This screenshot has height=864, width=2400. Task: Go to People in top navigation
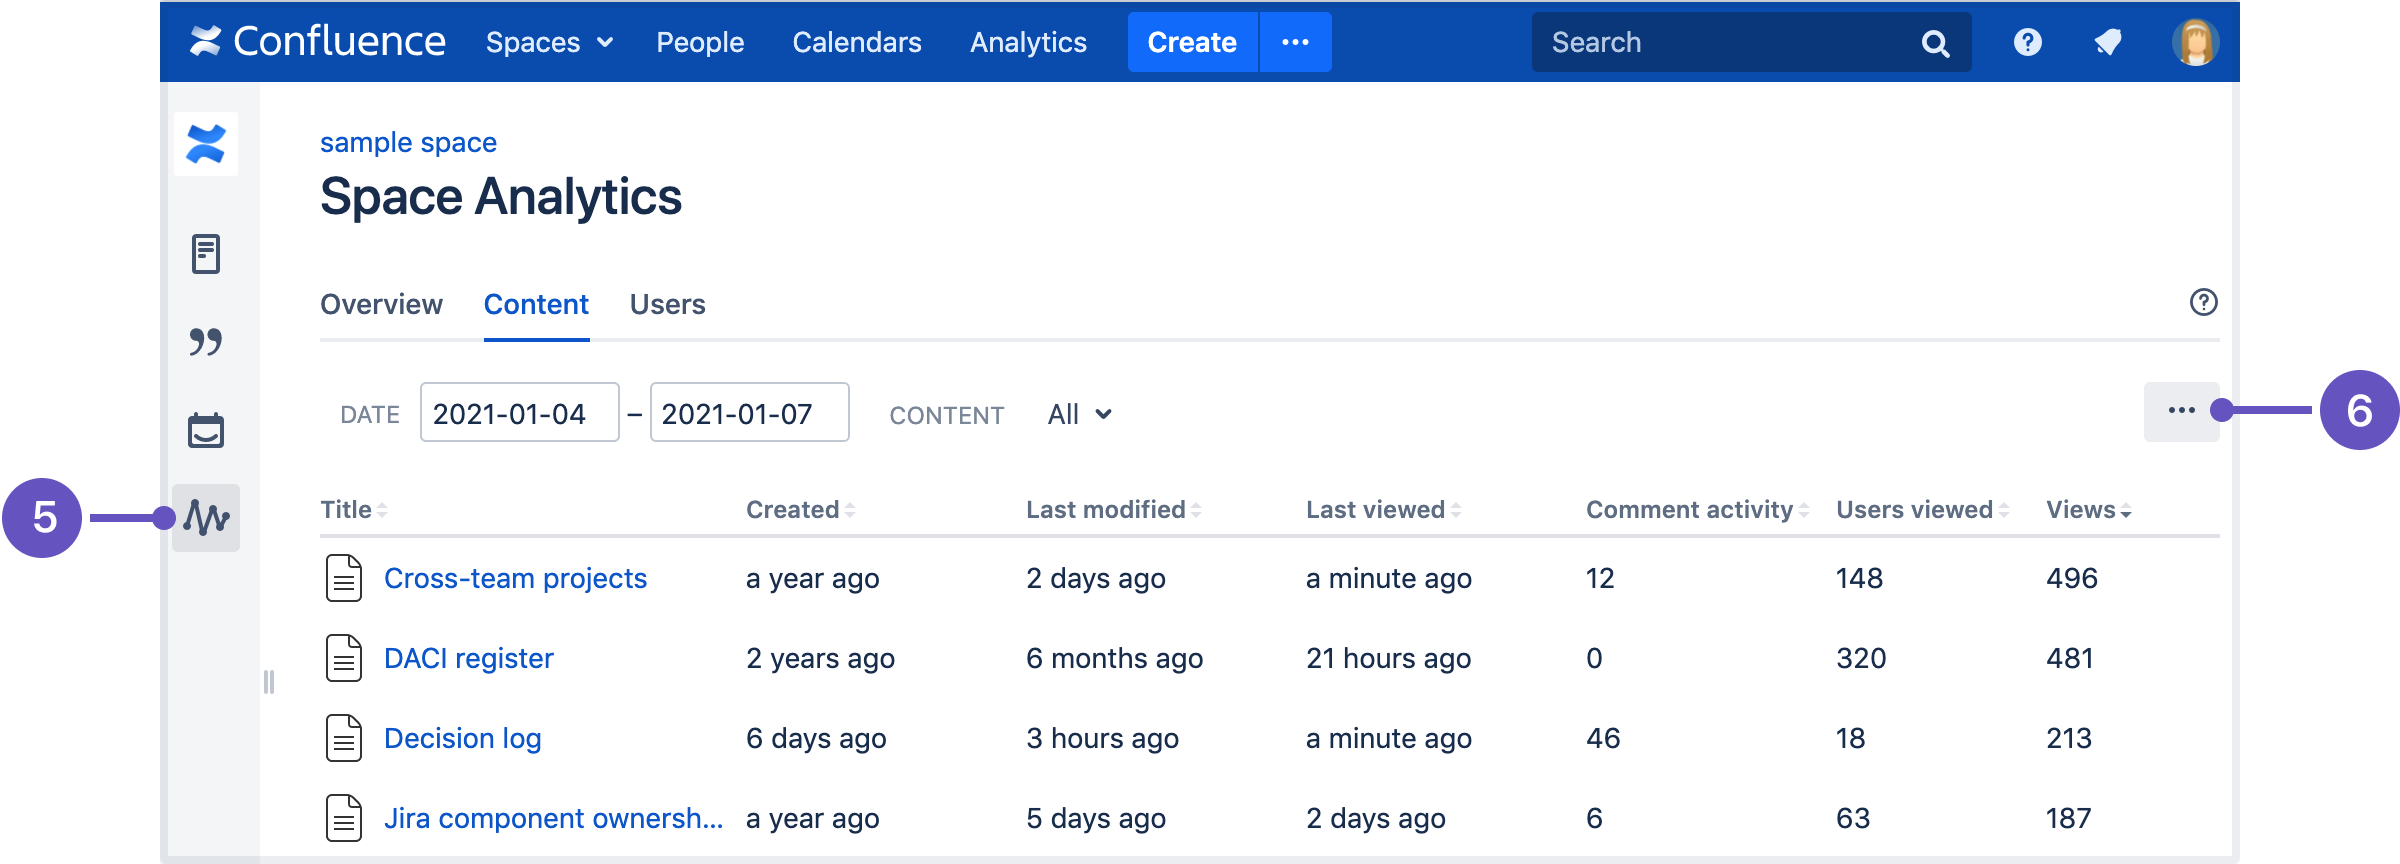pos(700,42)
